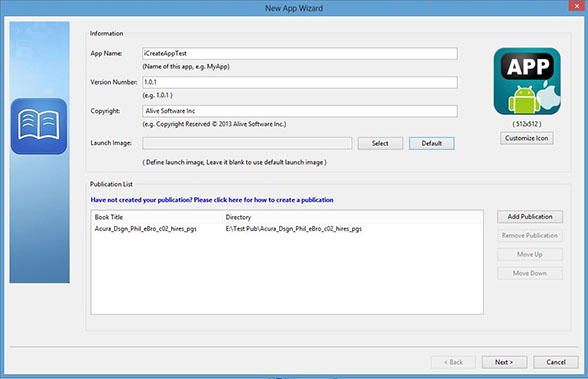Click the Move Down button
The image size is (588, 379).
pos(530,273)
